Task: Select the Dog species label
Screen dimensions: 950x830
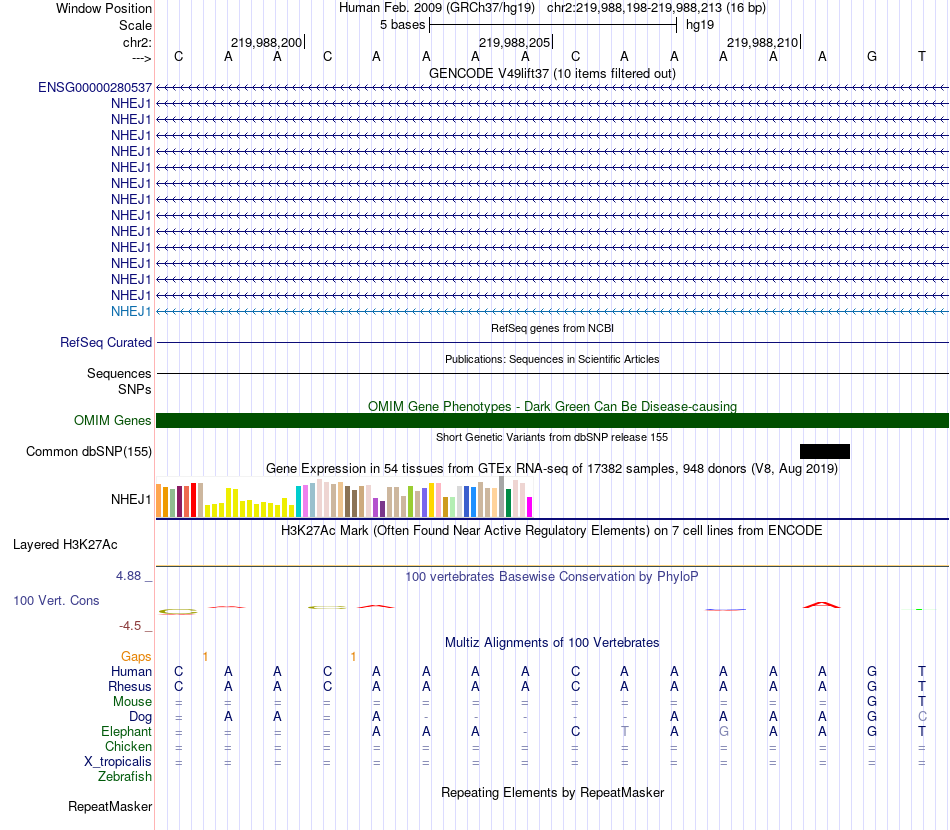Action: [x=140, y=717]
